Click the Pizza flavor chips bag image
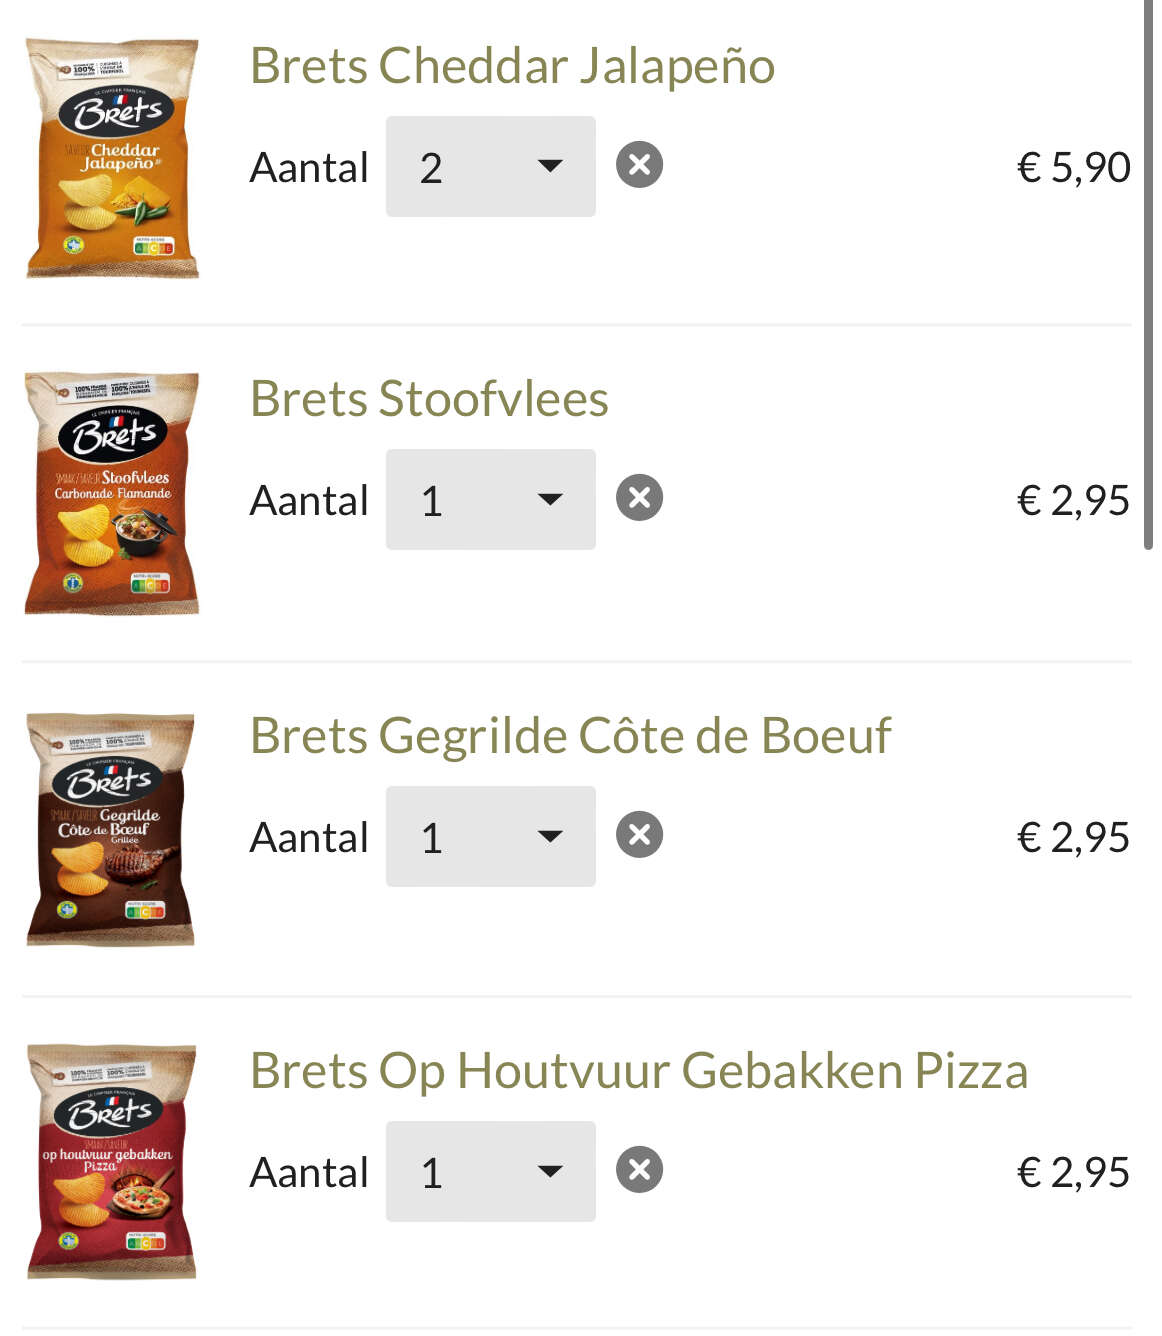This screenshot has height=1336, width=1162. (x=111, y=1162)
